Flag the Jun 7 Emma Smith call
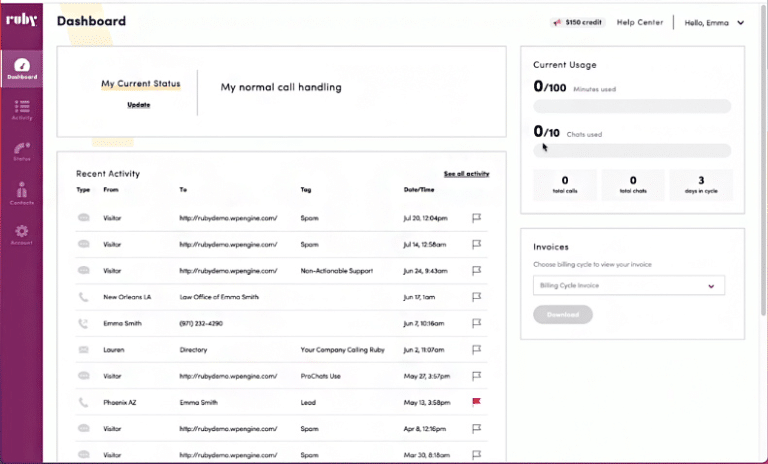The height and width of the screenshot is (464, 768). (x=476, y=323)
